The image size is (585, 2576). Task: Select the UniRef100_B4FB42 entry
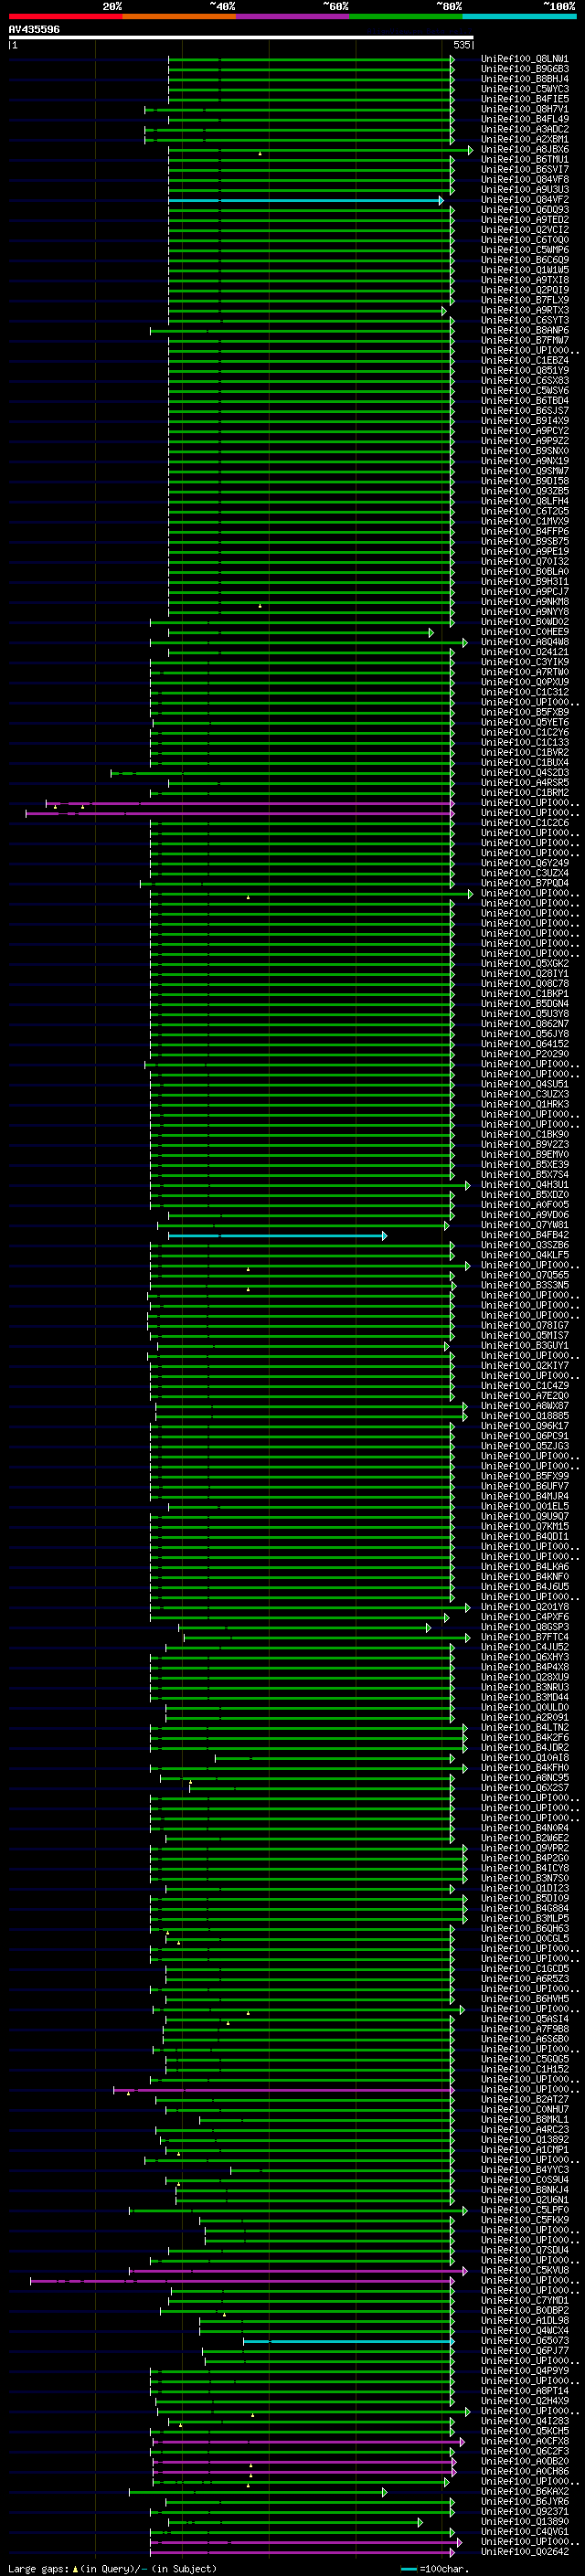pyautogui.click(x=525, y=1236)
